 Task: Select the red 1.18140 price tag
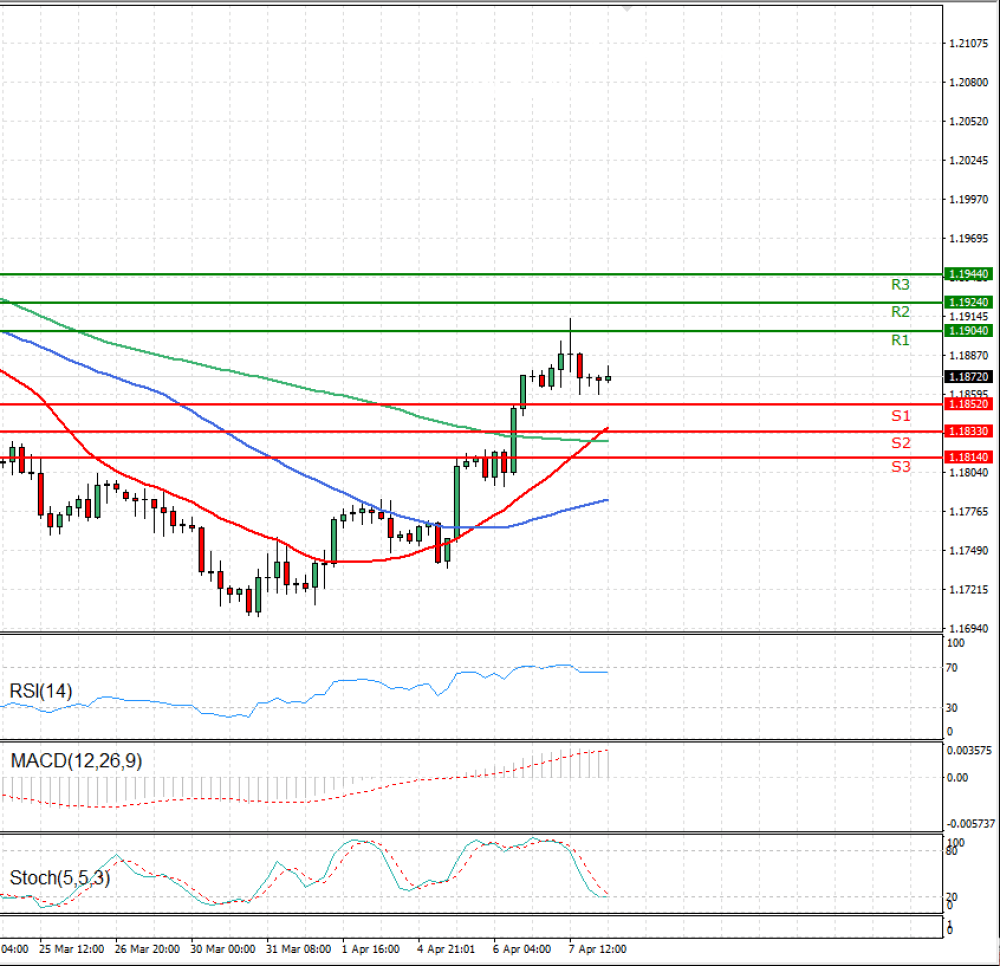click(x=968, y=457)
